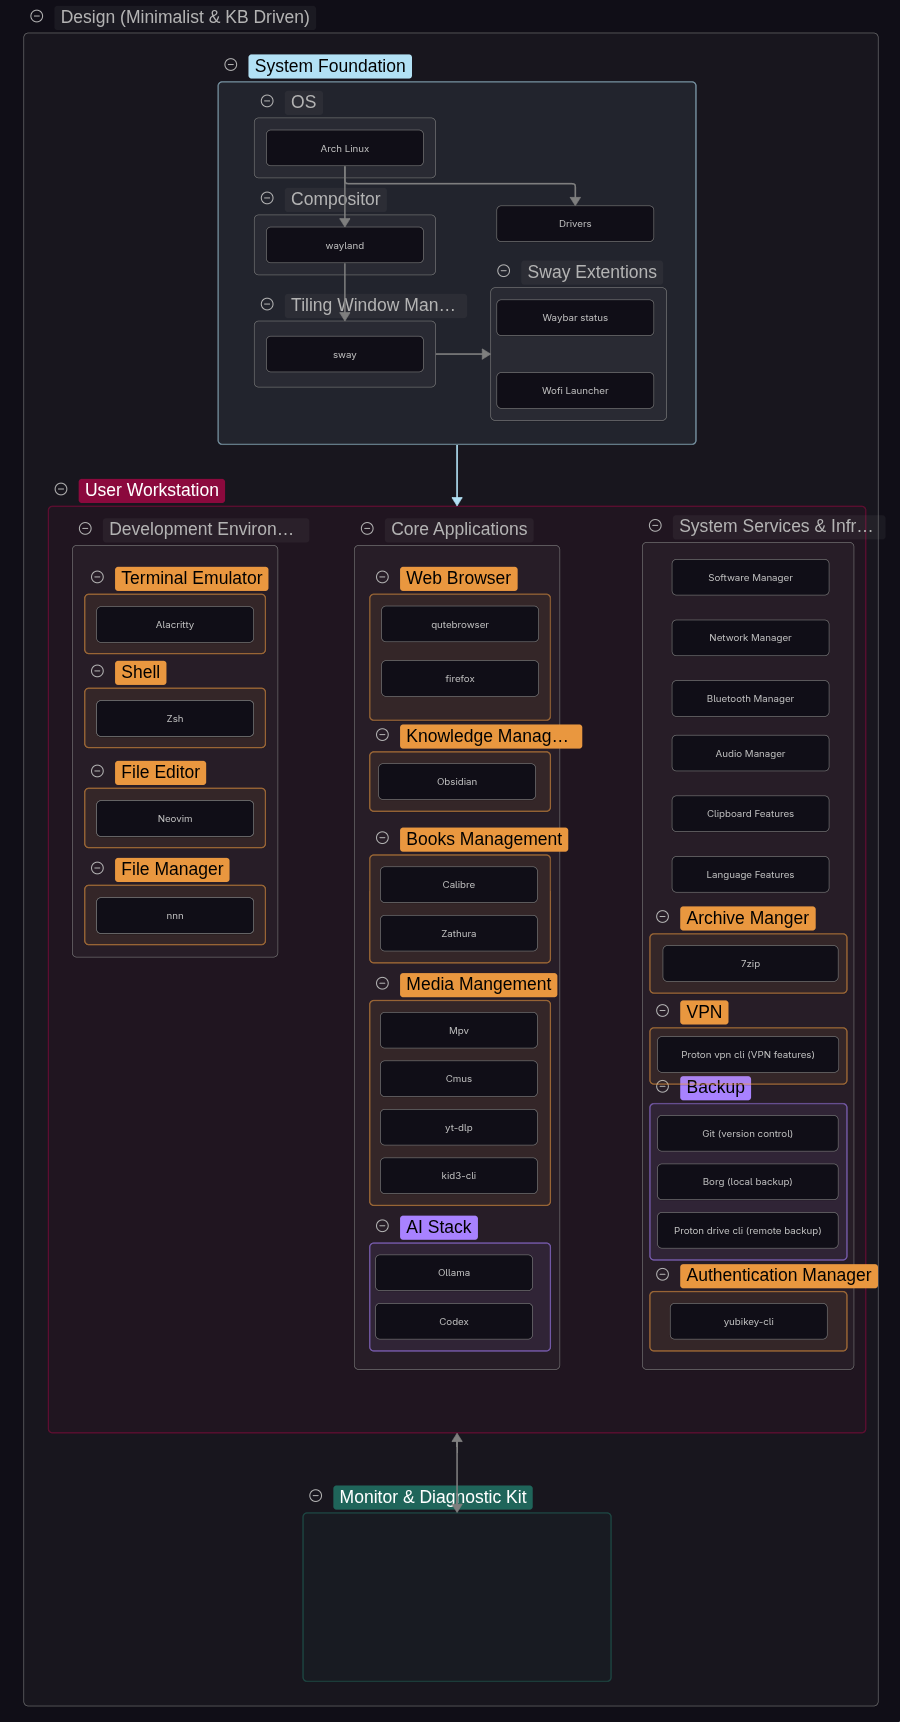Image resolution: width=900 pixels, height=1722 pixels.
Task: Select the Proton vpn cli node
Action: [748, 1054]
